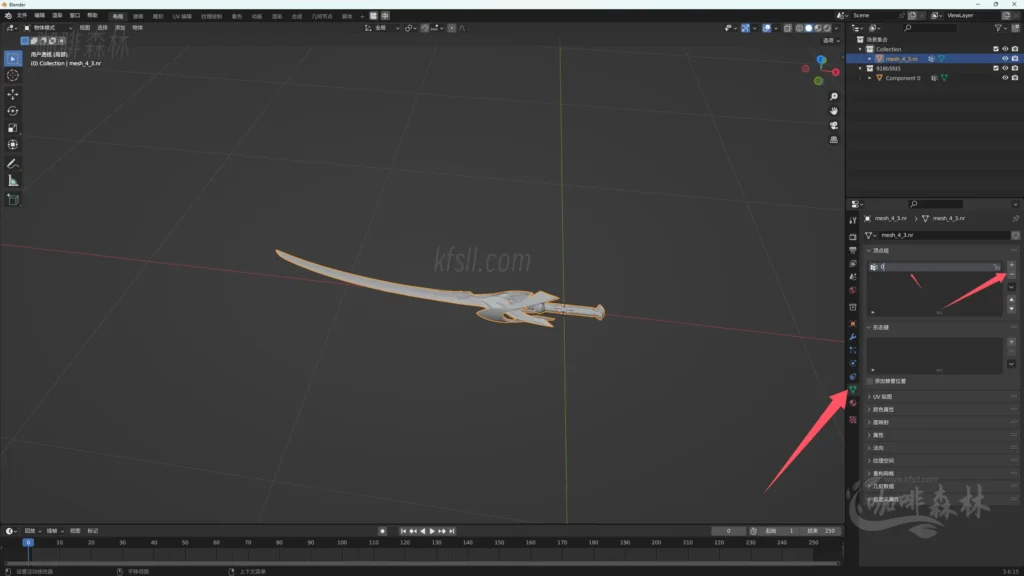The width and height of the screenshot is (1024, 576).
Task: Open the Modifier properties wrench tab
Action: point(854,337)
